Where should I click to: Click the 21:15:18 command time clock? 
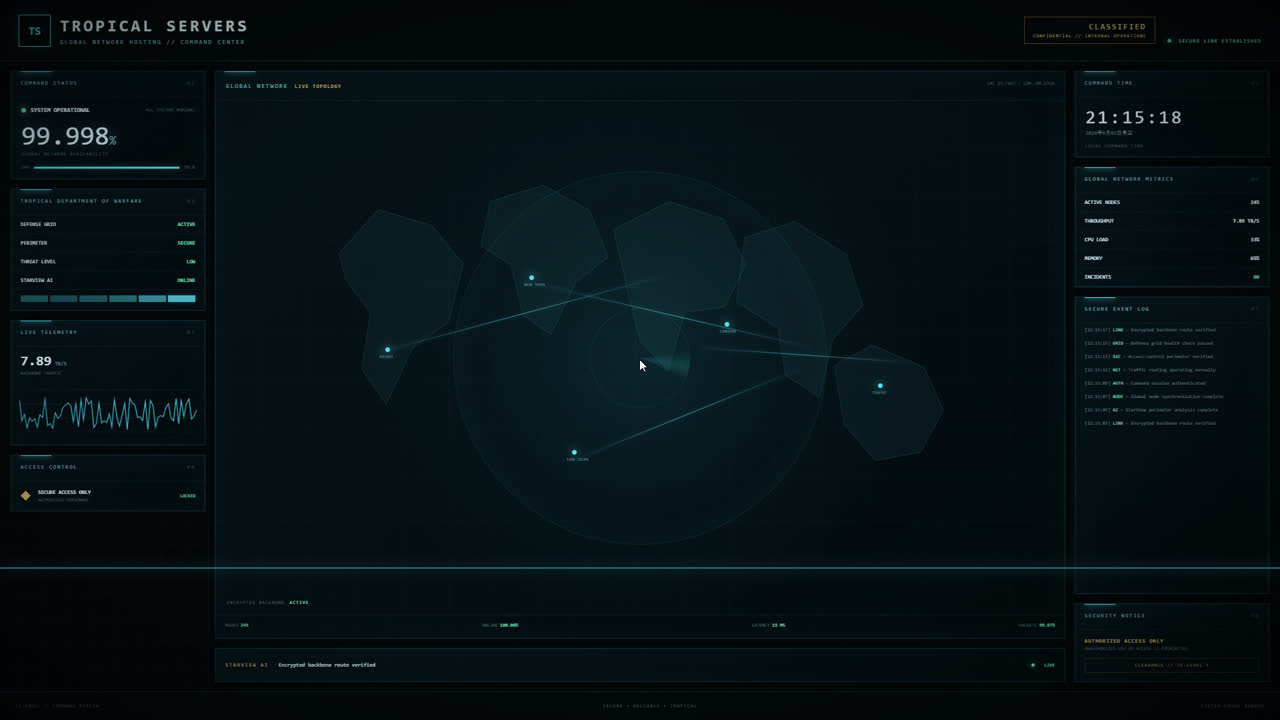[x=1133, y=118]
